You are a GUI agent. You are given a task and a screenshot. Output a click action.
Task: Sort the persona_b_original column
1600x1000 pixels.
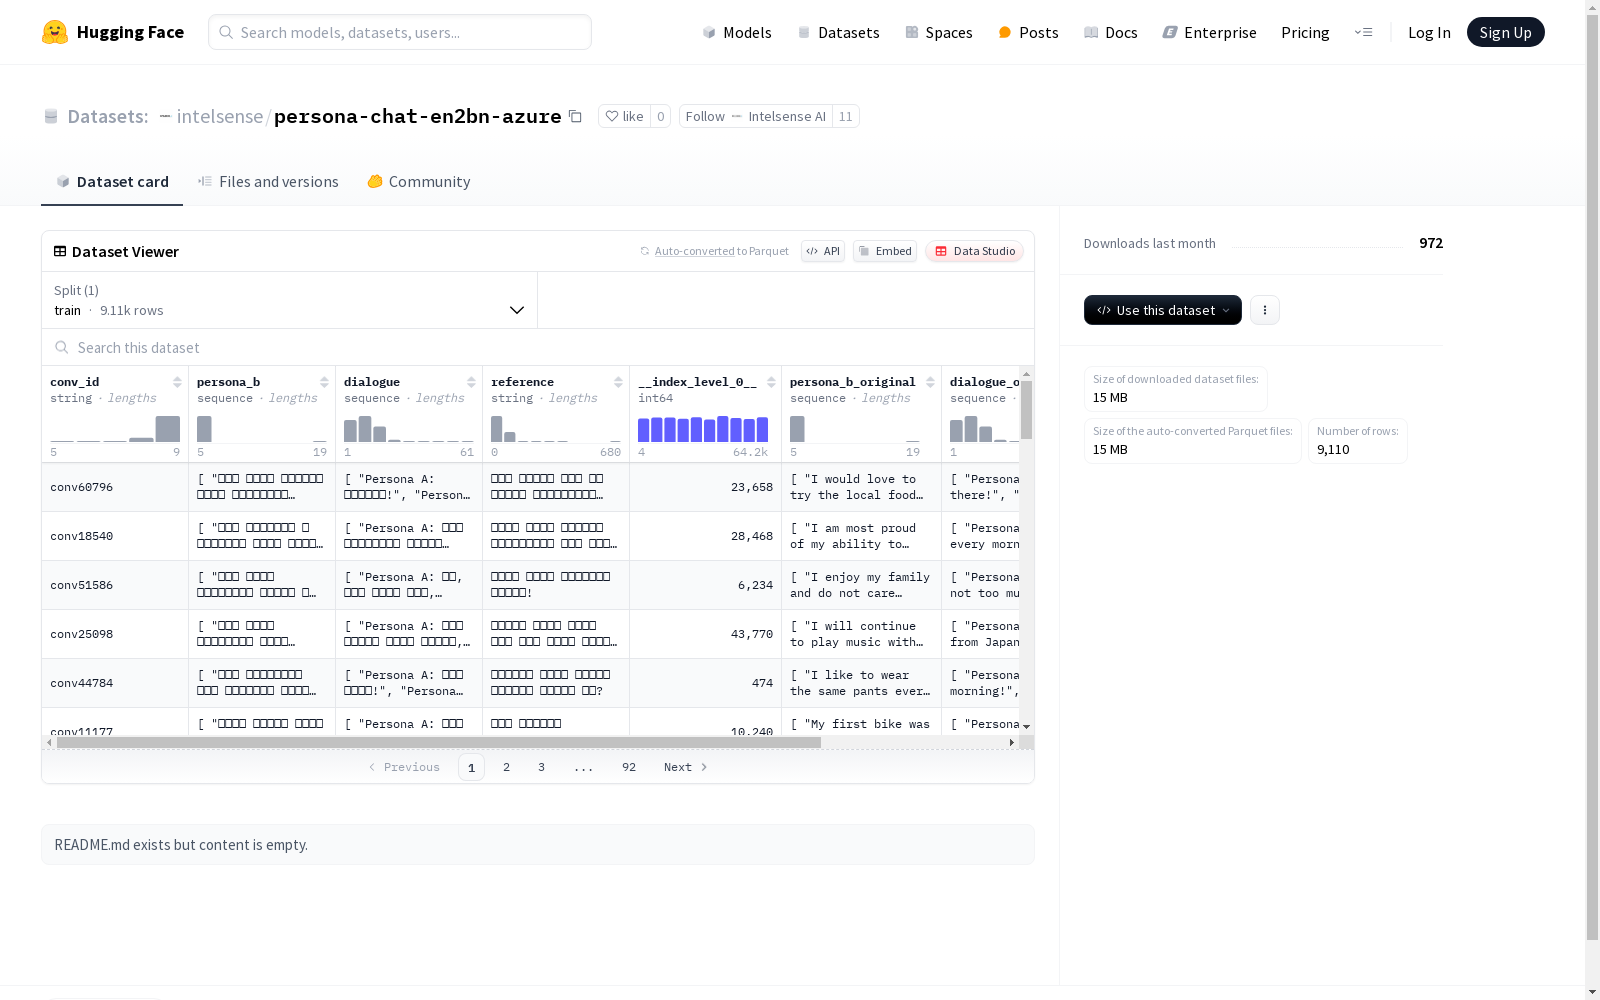[x=930, y=382]
